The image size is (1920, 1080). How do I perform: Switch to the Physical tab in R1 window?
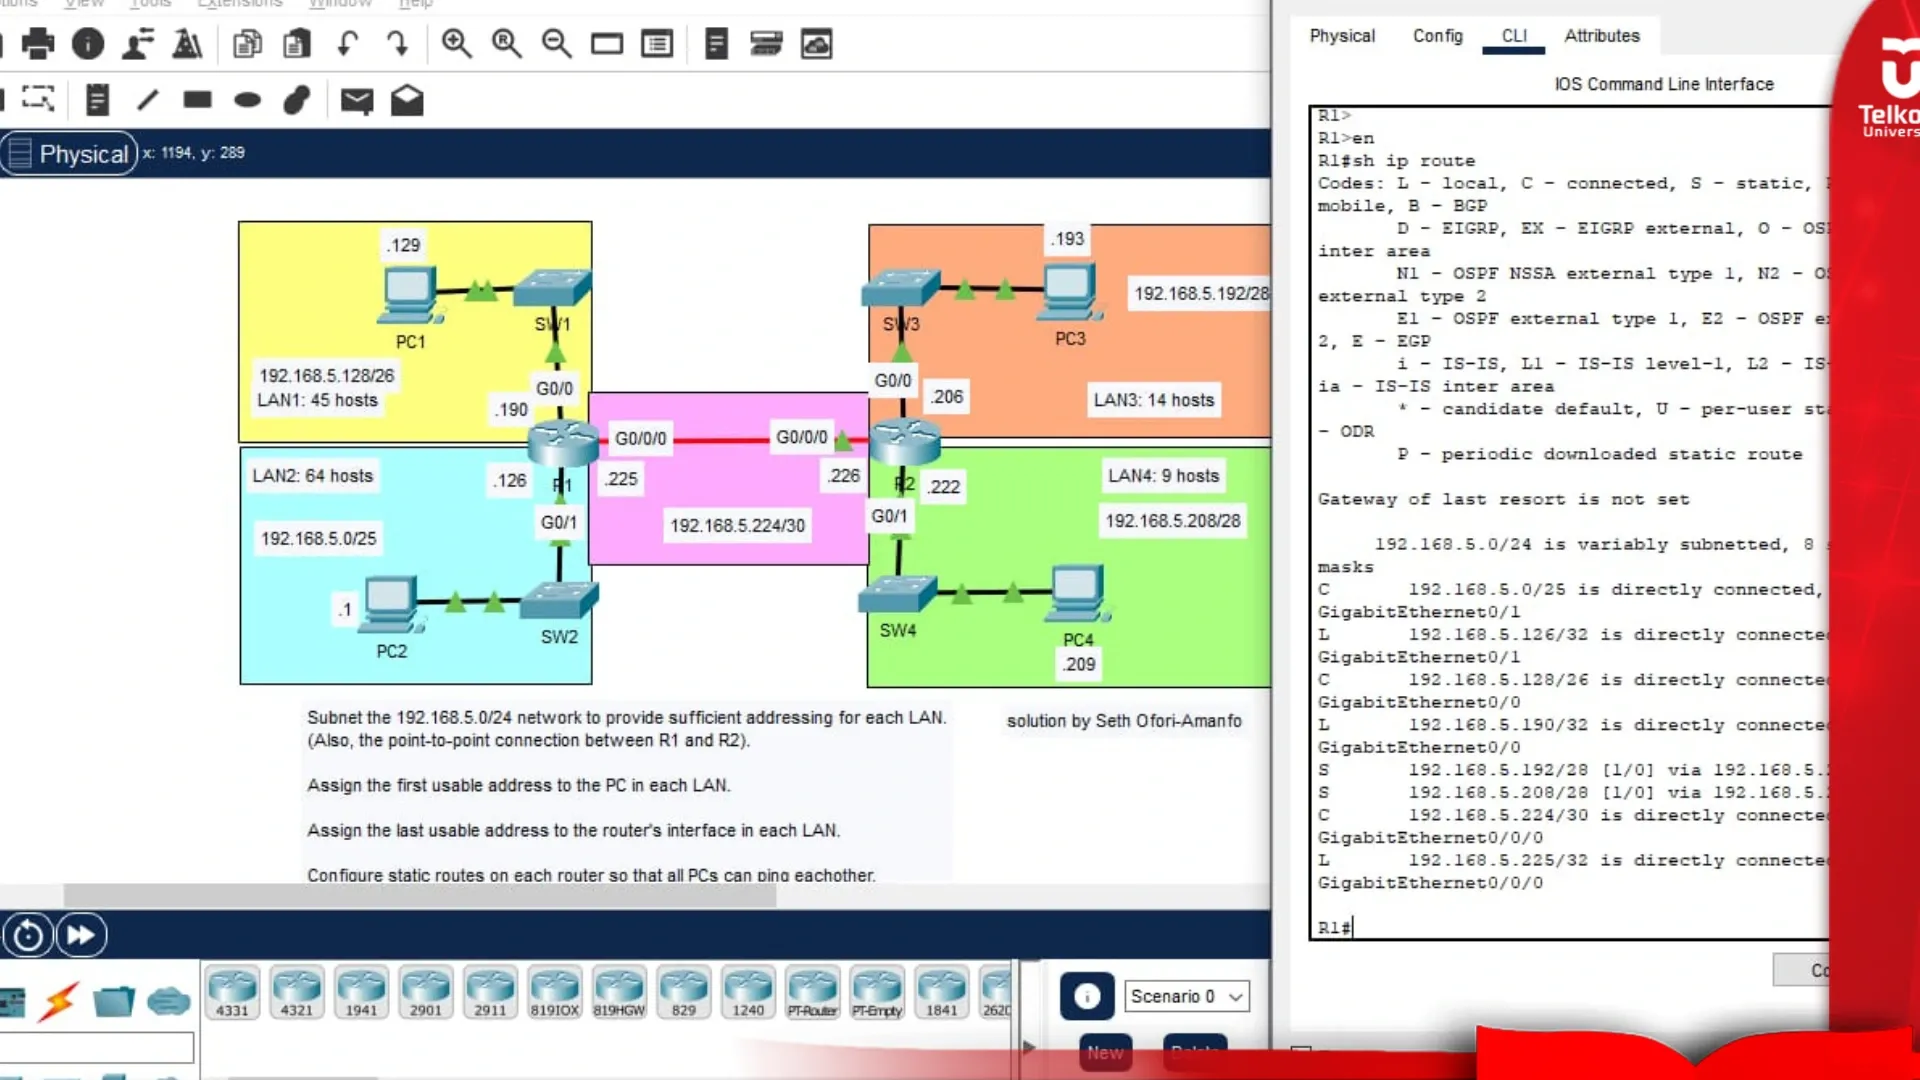1342,36
